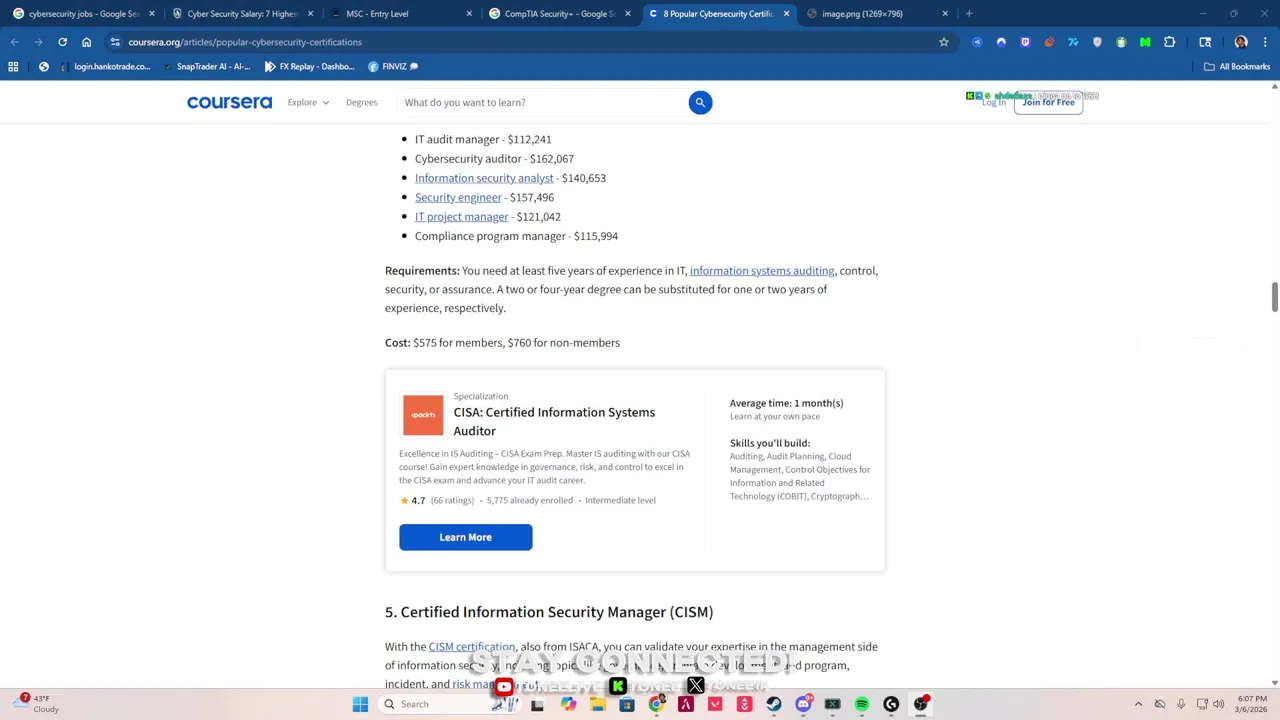1280x720 pixels.
Task: Click the site info icon in address bar
Action: pos(115,42)
